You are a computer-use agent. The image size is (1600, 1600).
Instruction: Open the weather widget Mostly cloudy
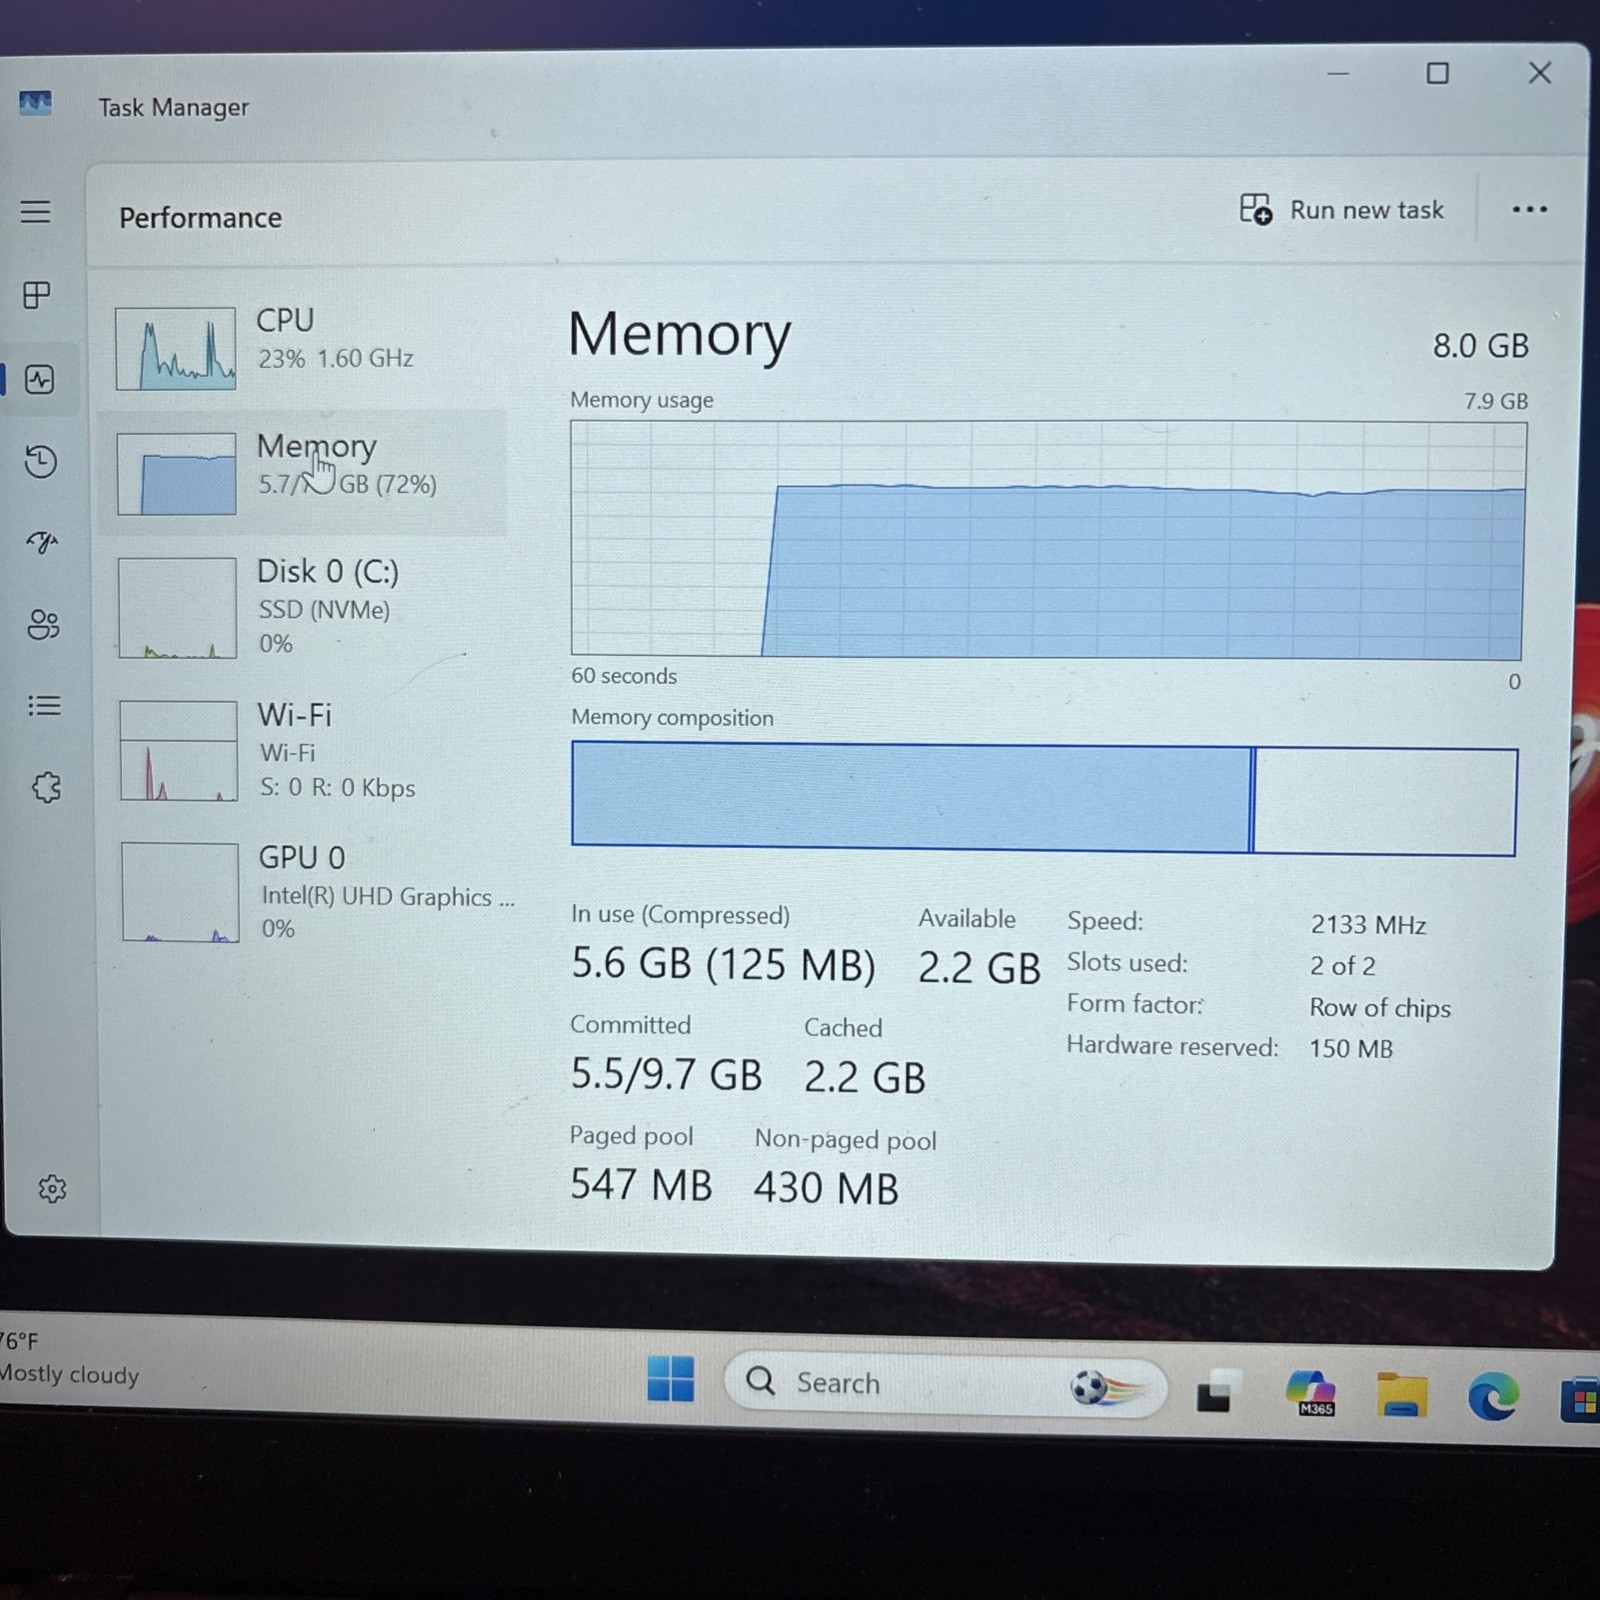click(68, 1358)
